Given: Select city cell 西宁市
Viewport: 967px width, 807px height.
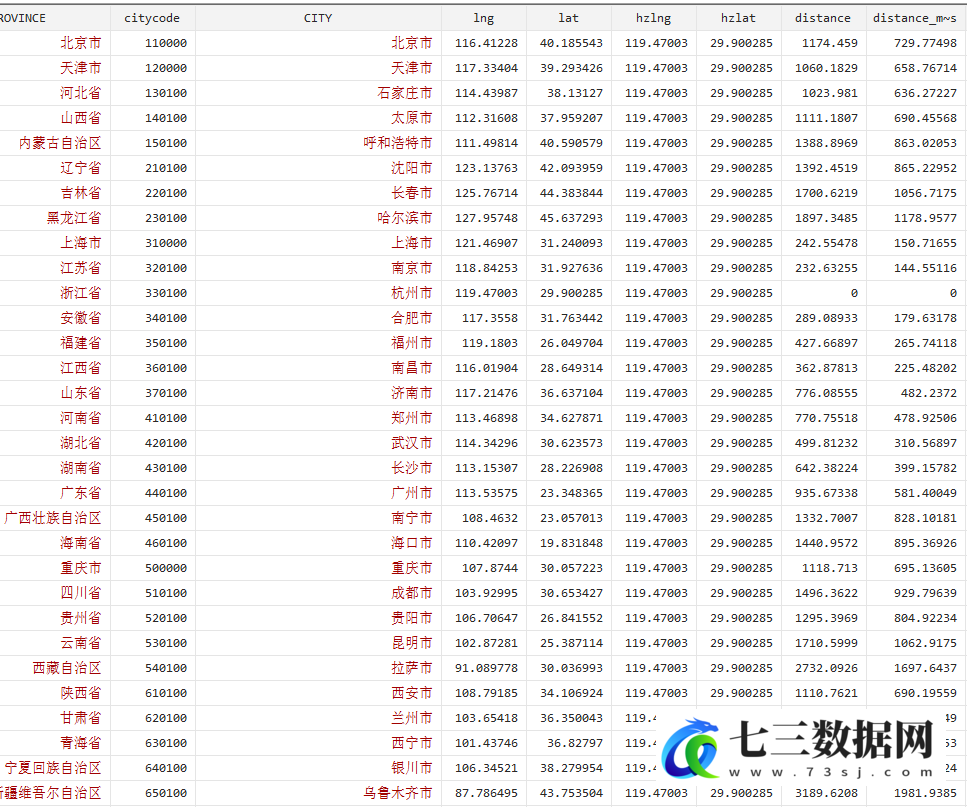Looking at the screenshot, I should pos(412,743).
